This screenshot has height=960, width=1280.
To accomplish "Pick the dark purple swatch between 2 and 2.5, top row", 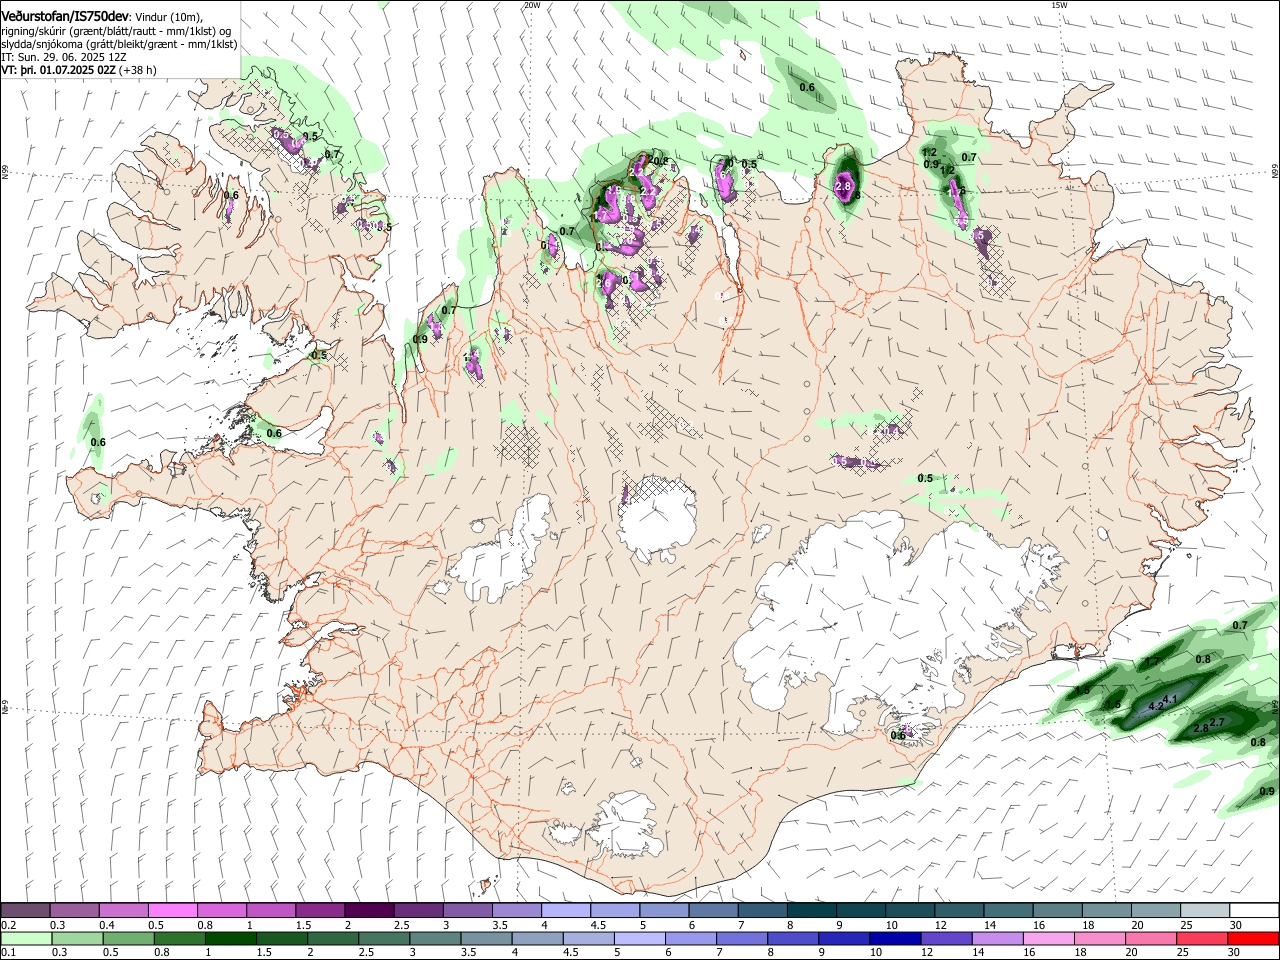I will [368, 910].
